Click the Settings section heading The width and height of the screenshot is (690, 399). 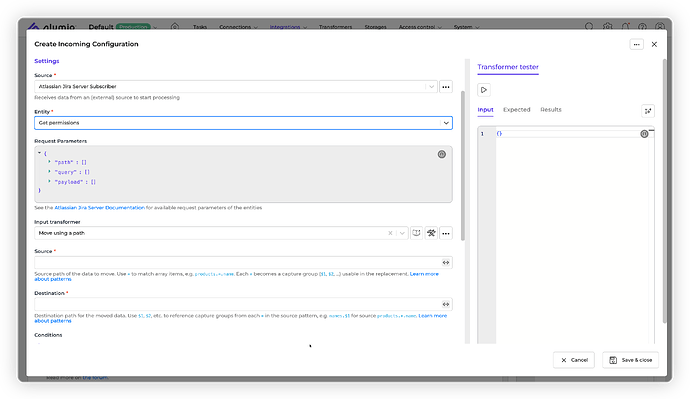tap(47, 61)
